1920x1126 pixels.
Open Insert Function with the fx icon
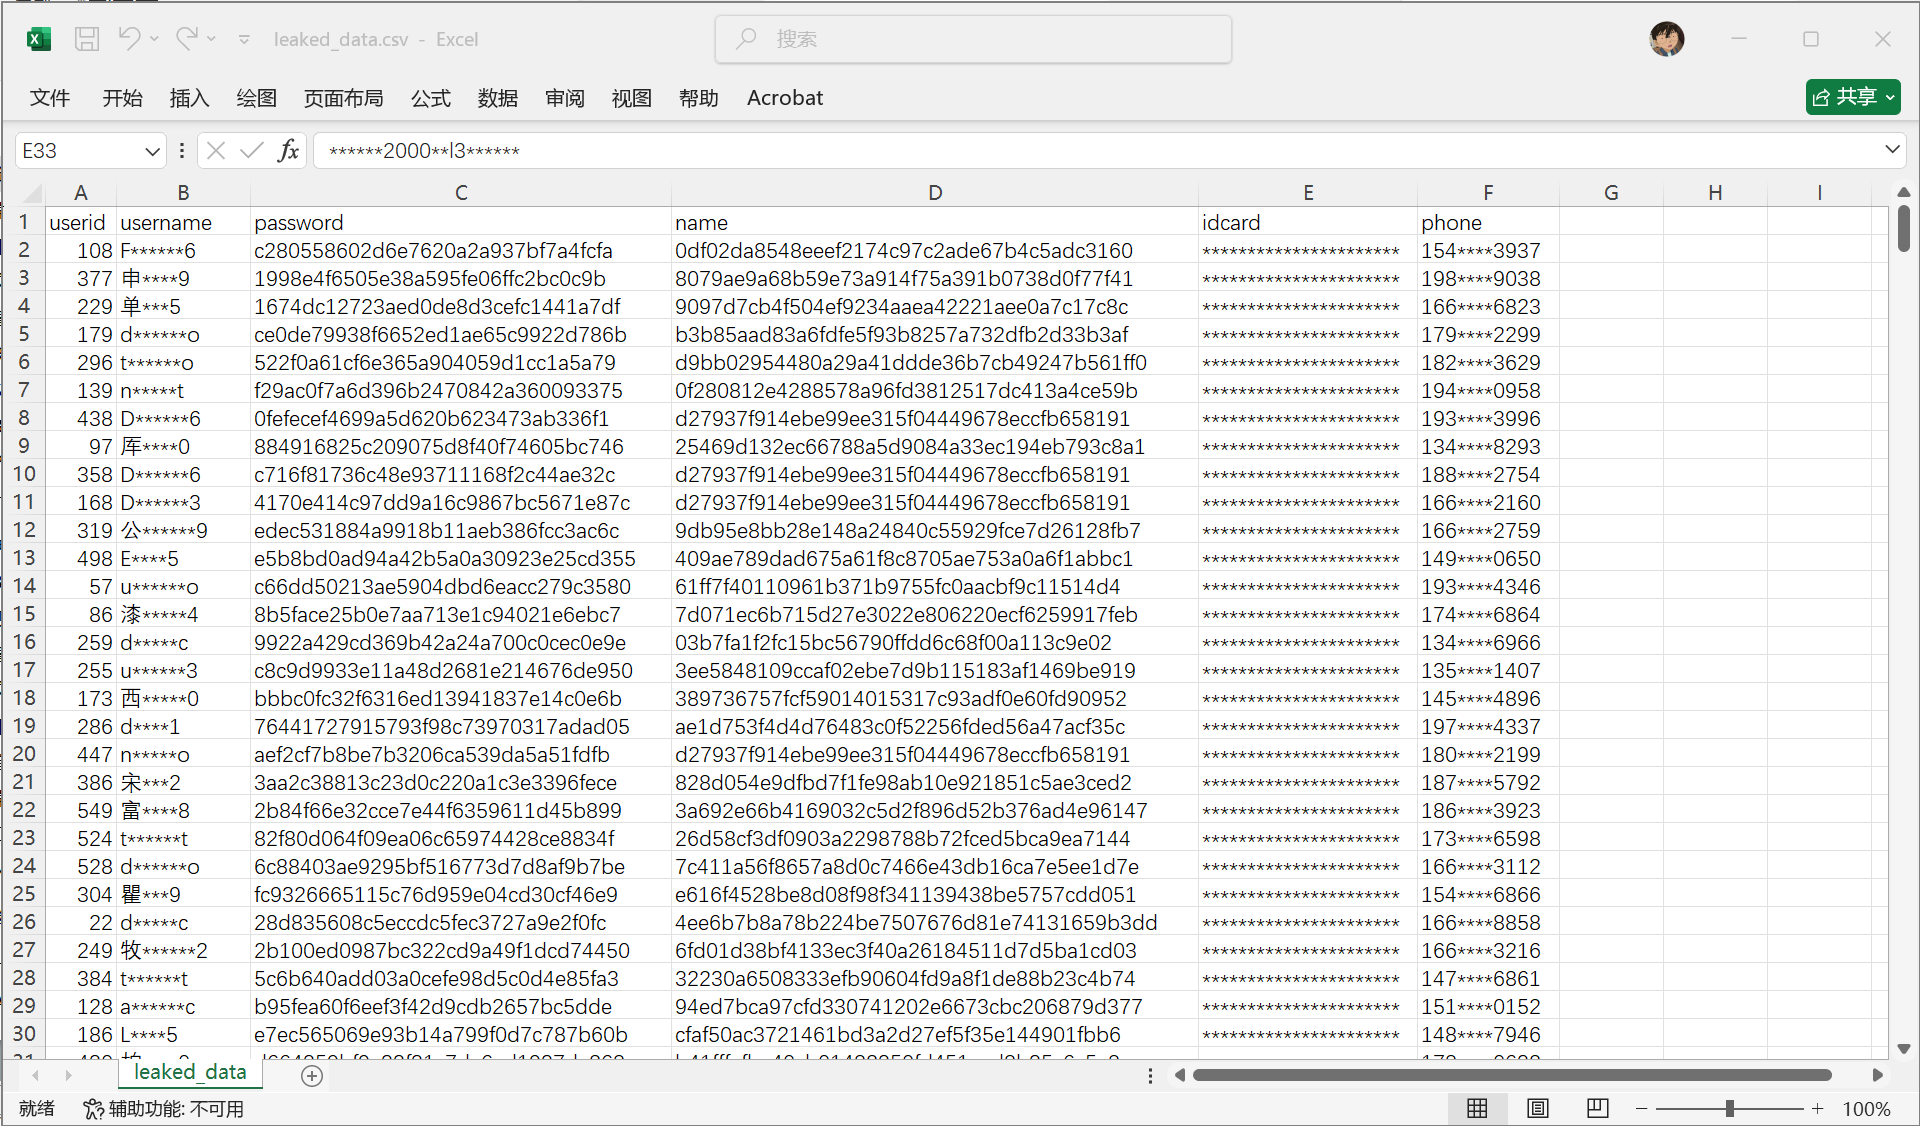(x=288, y=150)
